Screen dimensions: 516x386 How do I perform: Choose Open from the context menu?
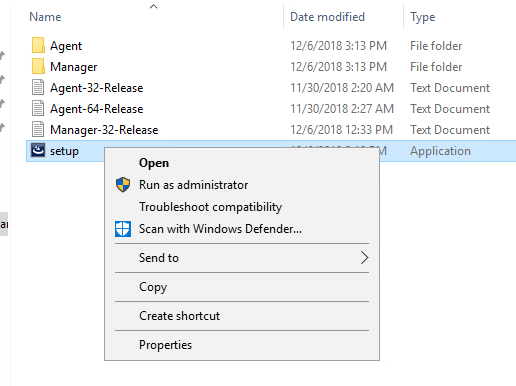[154, 163]
